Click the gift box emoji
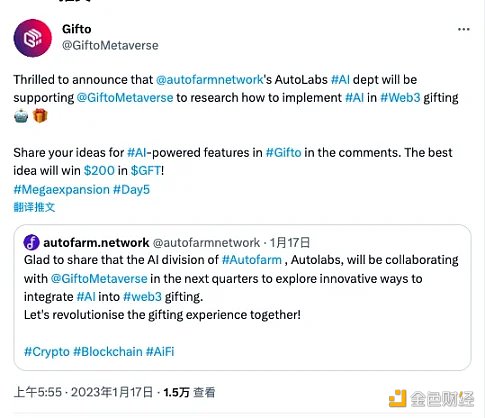Viewport: 485px width, 418px height. [40, 116]
